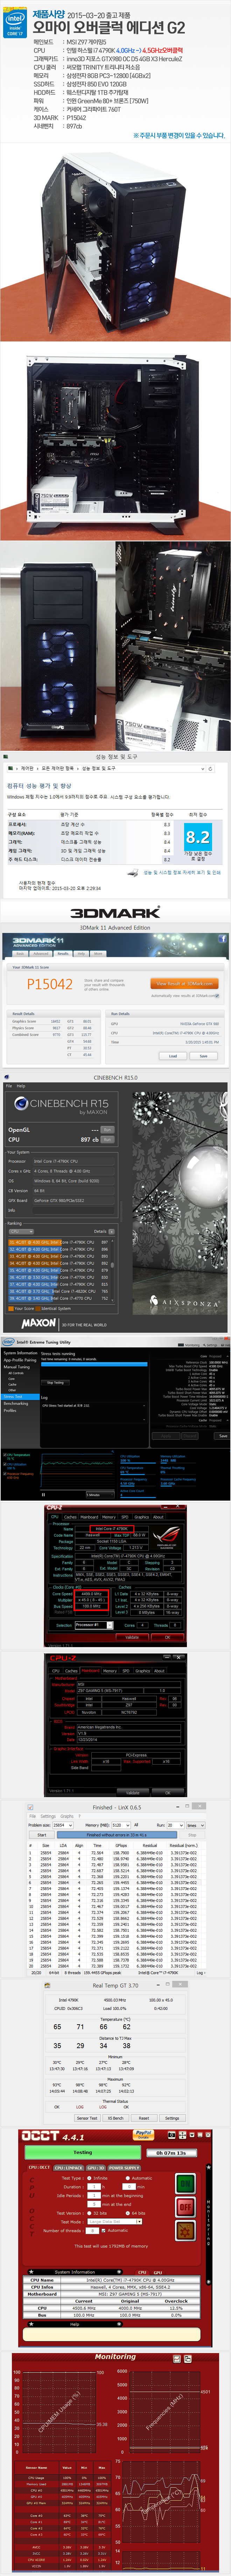The width and height of the screenshot is (231, 2576).
Task: Open Manual Tuning in Intel XTU sidebar
Action: coord(17,1367)
